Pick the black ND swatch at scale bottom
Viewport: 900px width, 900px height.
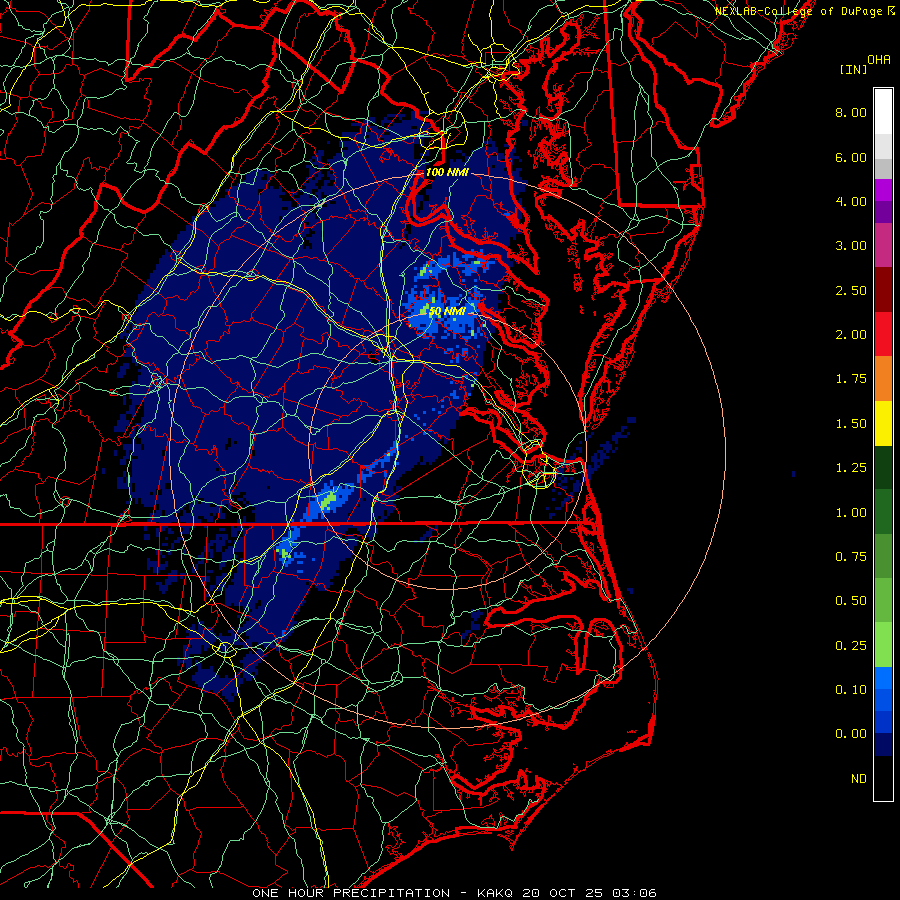pos(883,778)
